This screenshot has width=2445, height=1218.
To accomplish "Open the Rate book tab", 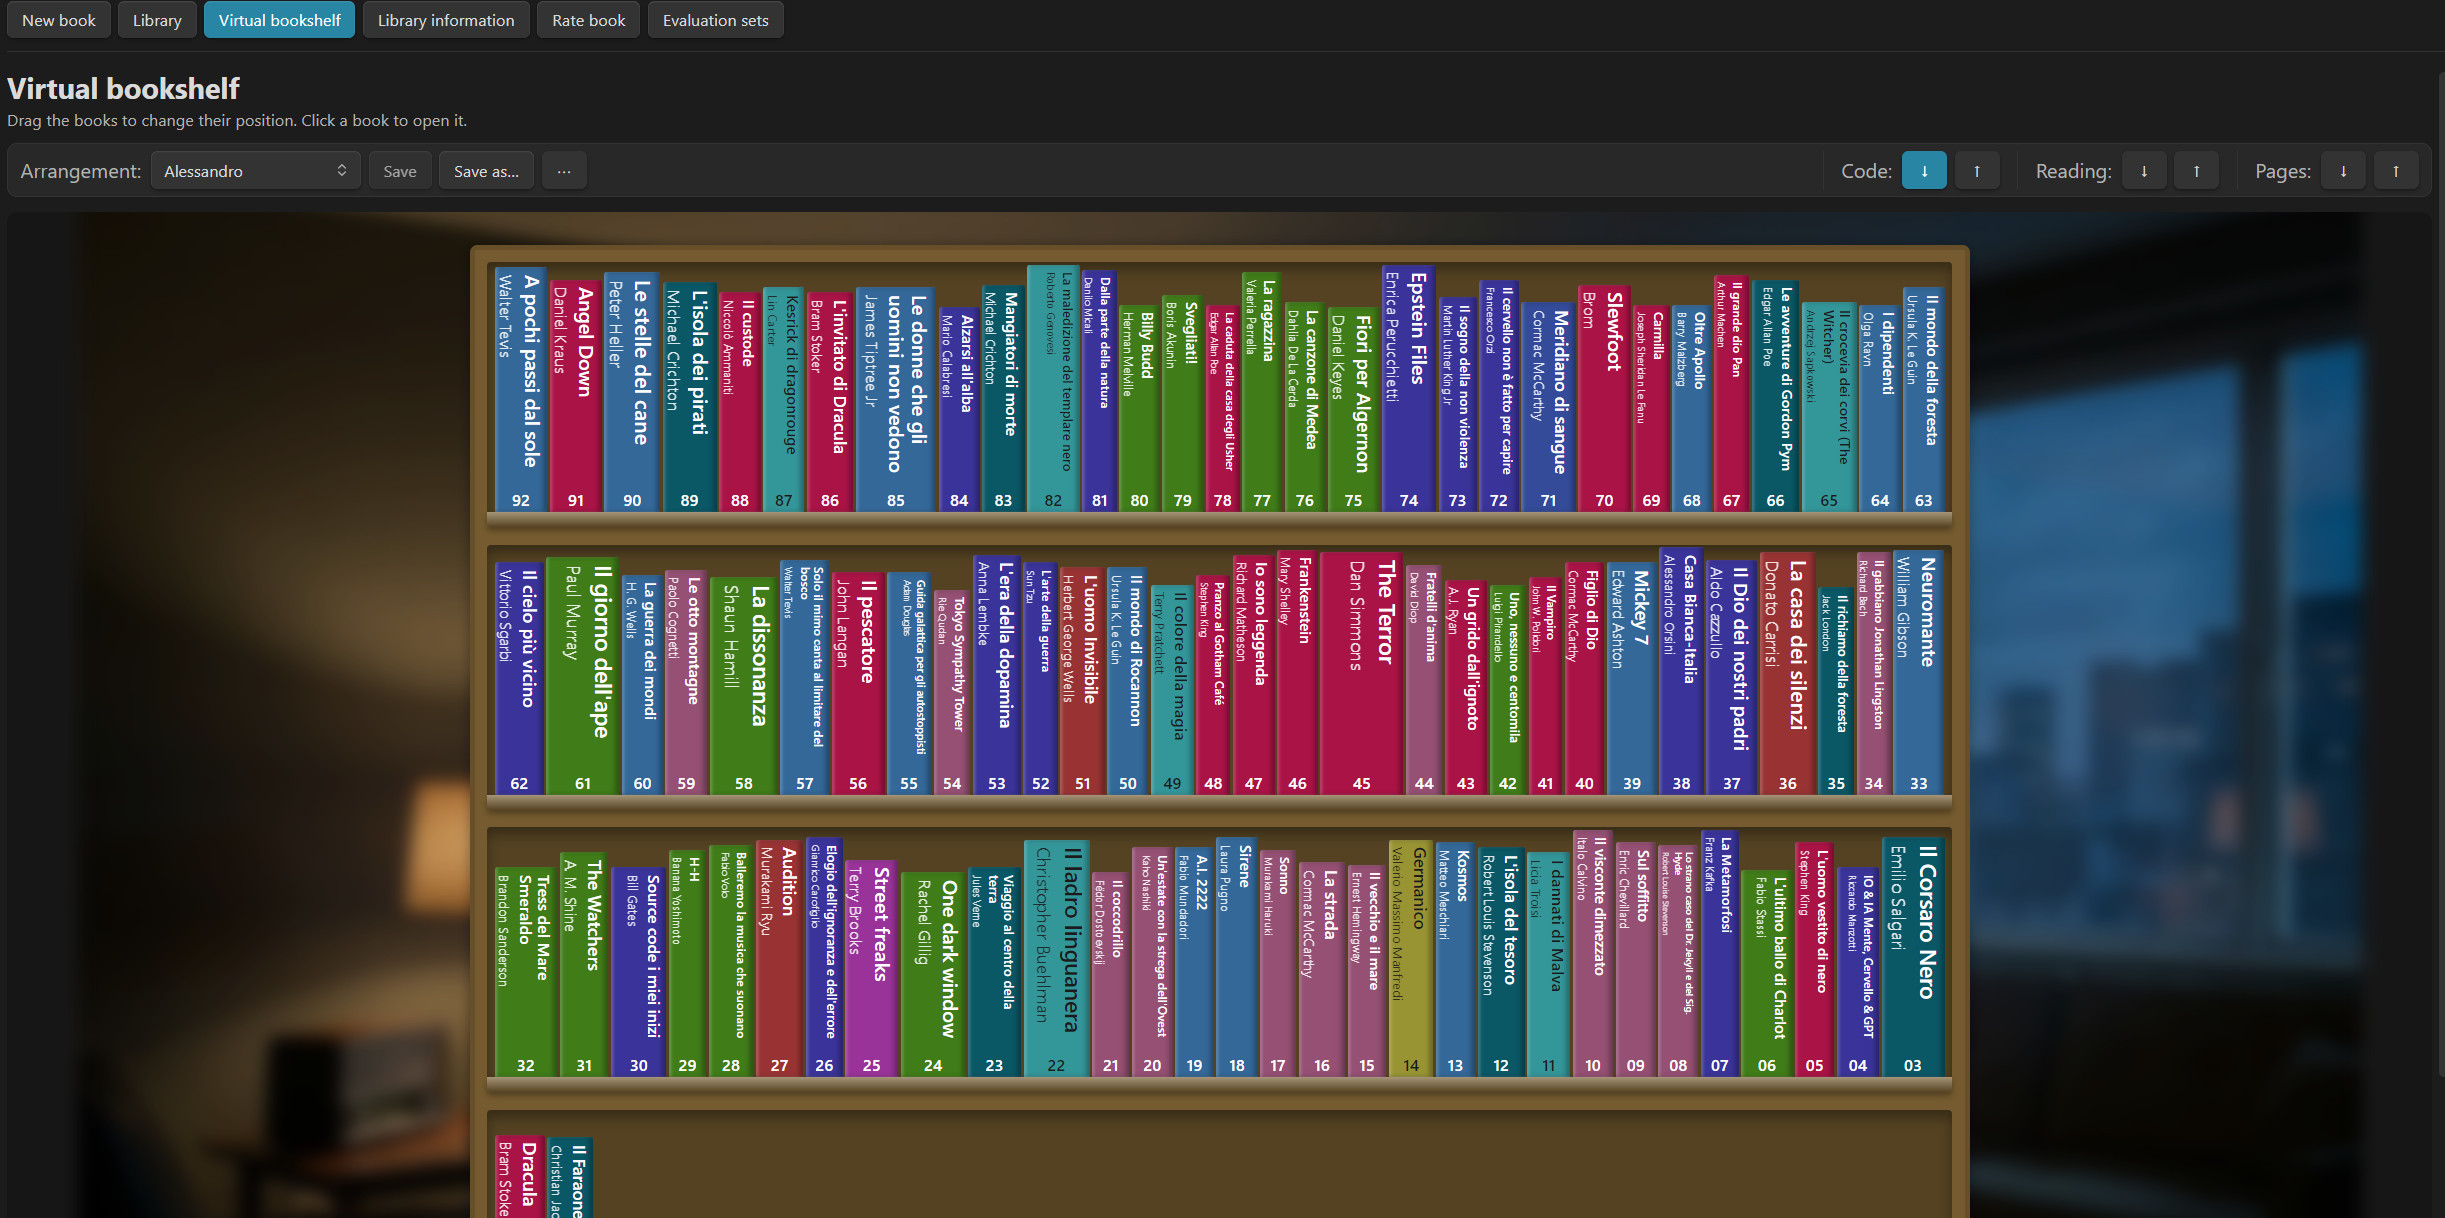I will (x=588, y=20).
